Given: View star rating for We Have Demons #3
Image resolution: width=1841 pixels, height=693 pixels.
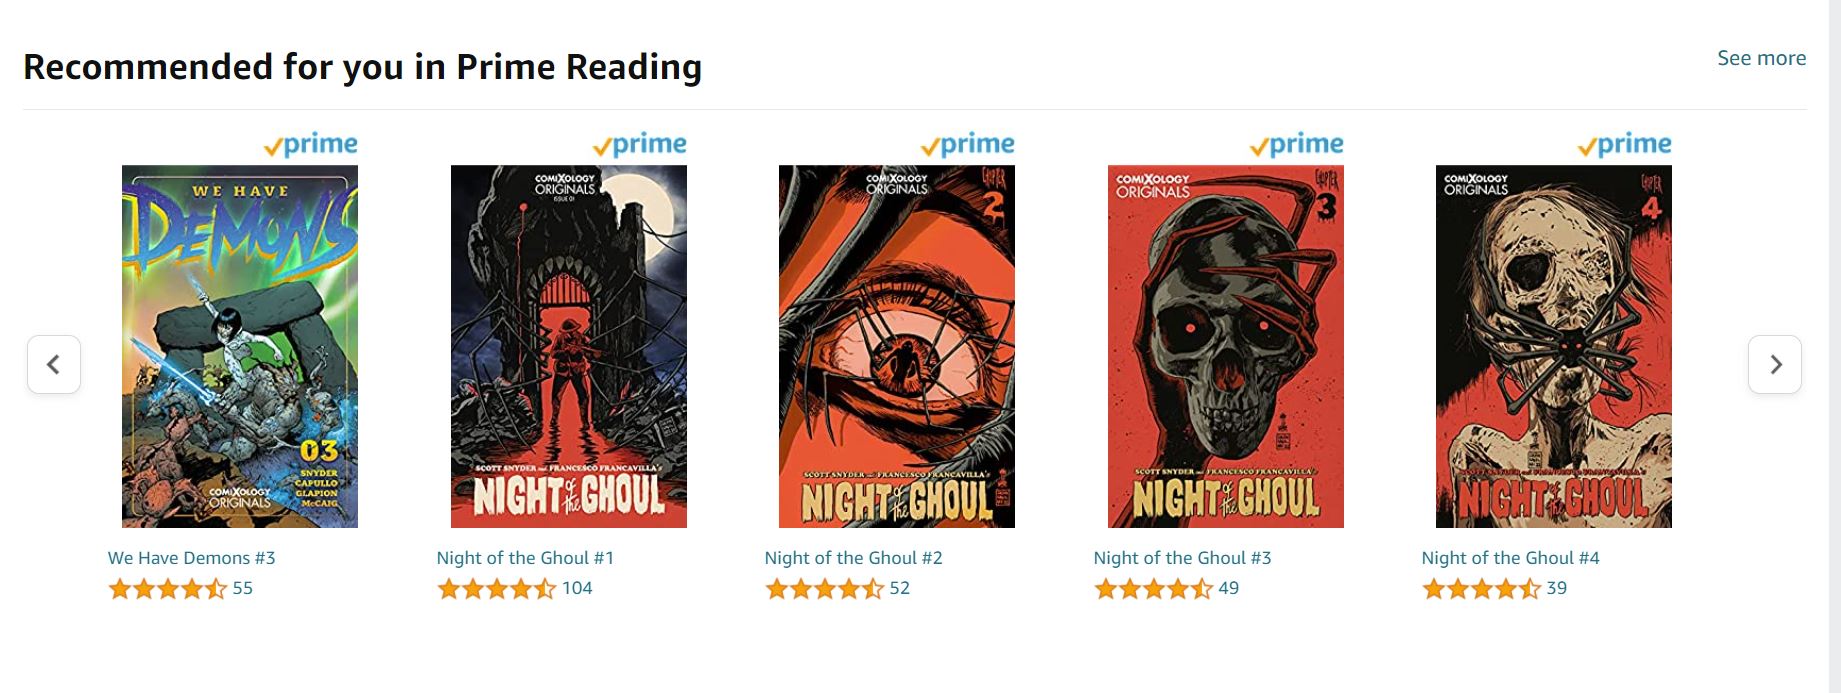Looking at the screenshot, I should (x=168, y=588).
